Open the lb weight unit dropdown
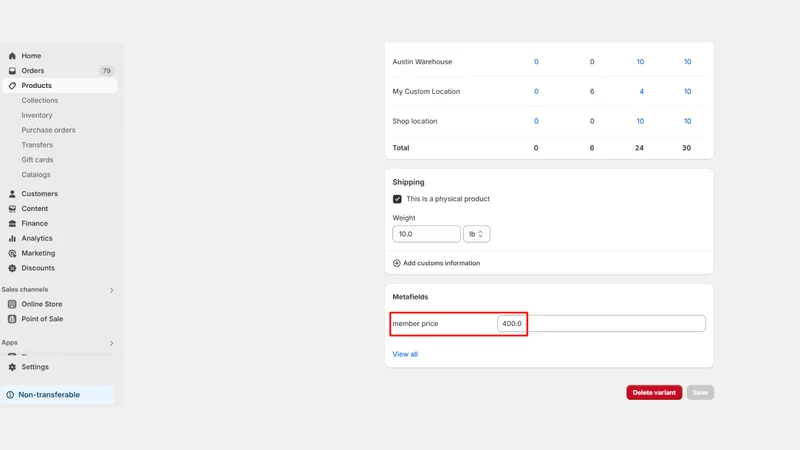 477,234
